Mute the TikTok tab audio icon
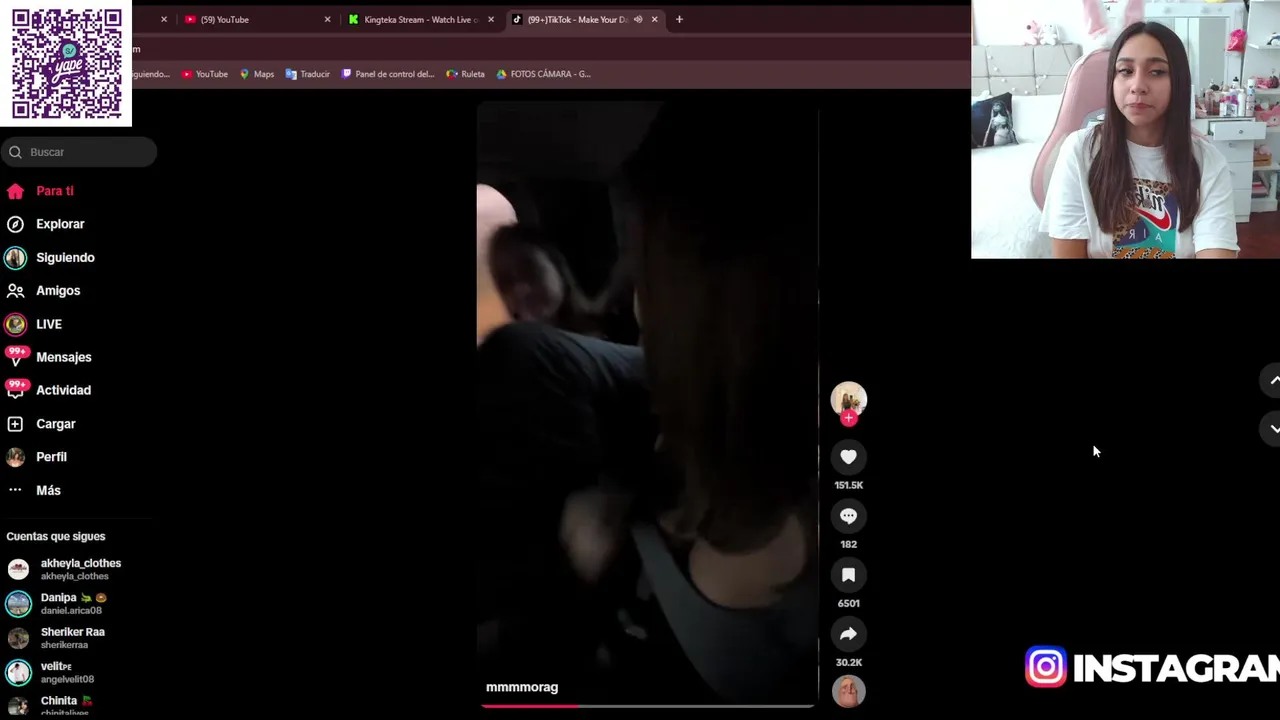1280x720 pixels. 638,19
